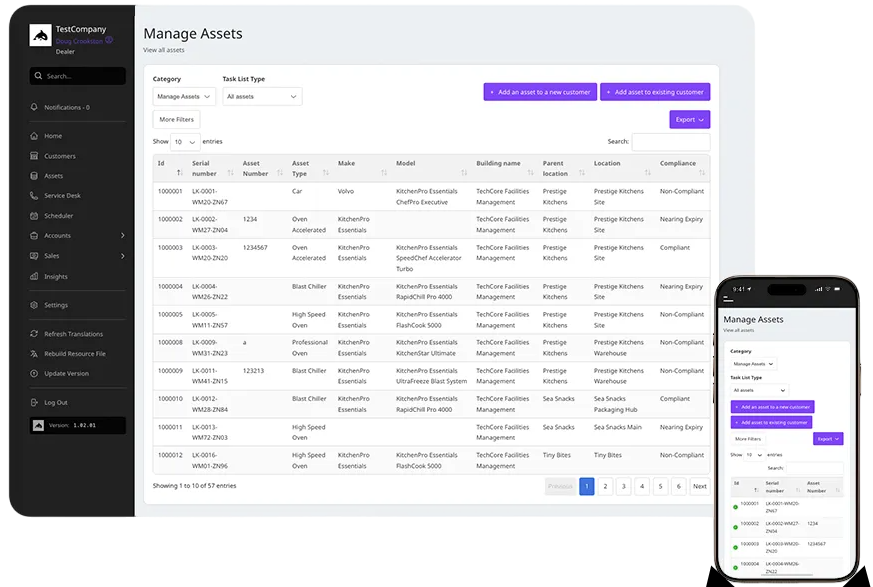Open the Home icon in sidebar
This screenshot has height=587, width=873.
[x=34, y=136]
